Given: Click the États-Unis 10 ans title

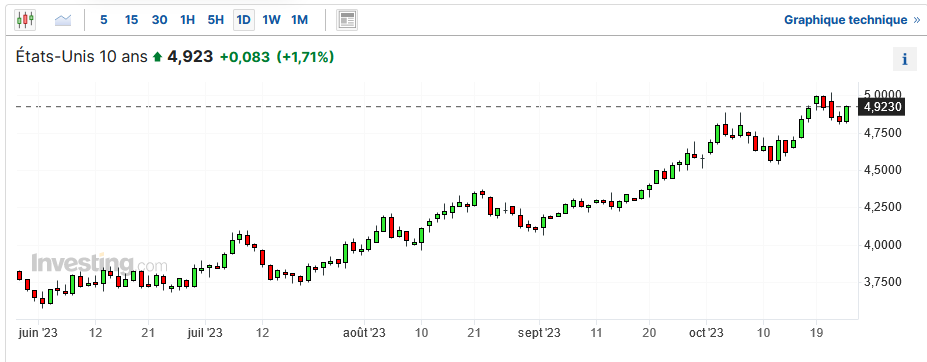Looking at the screenshot, I should pos(82,57).
